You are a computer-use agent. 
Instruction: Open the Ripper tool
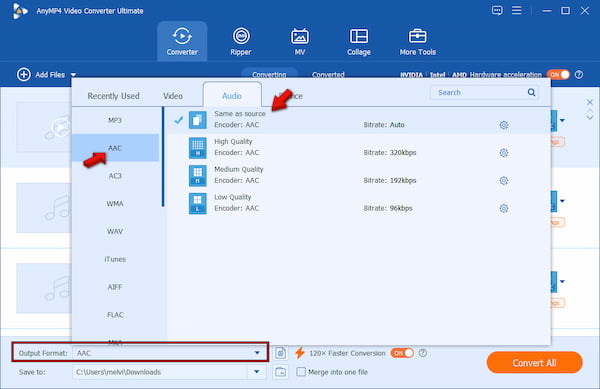[x=241, y=41]
